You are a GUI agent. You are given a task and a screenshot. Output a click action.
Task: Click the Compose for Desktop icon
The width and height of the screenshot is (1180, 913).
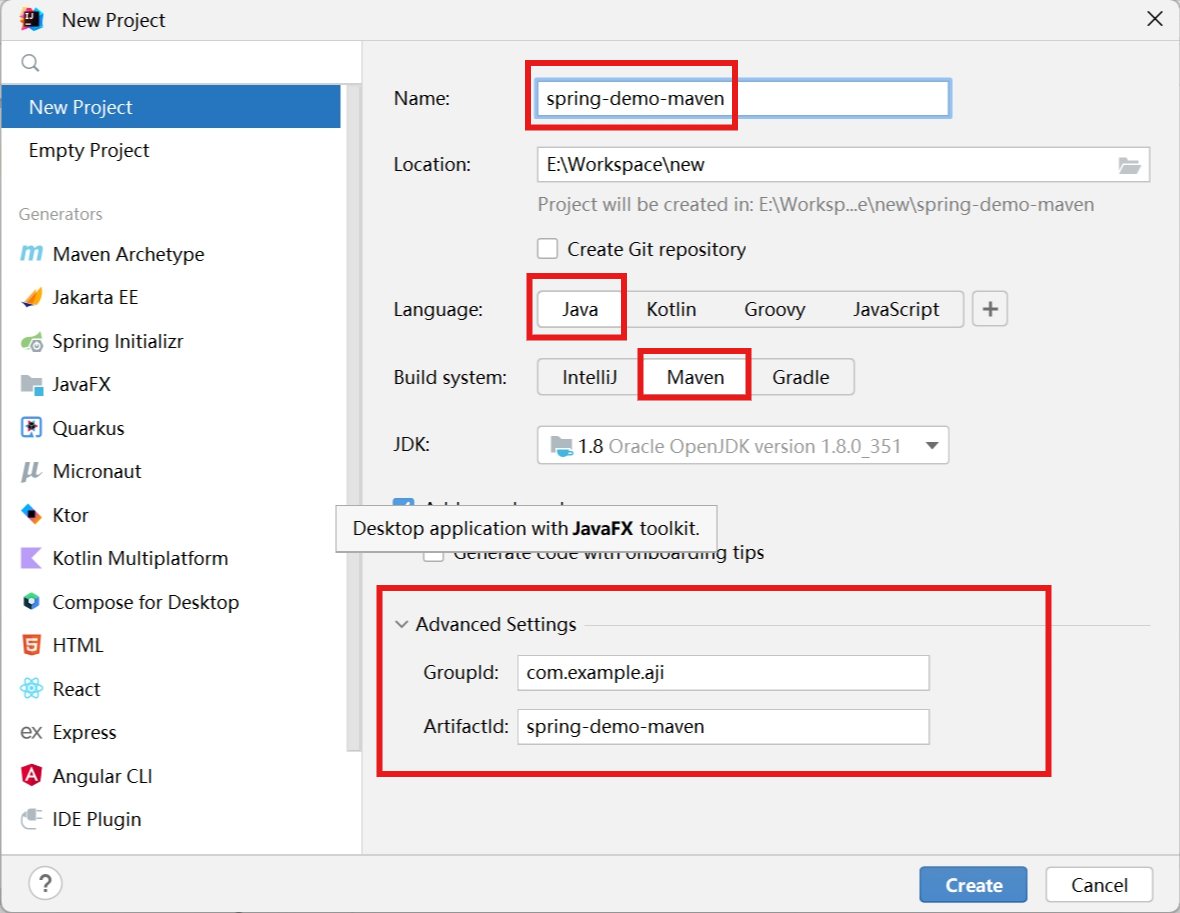[x=31, y=601]
